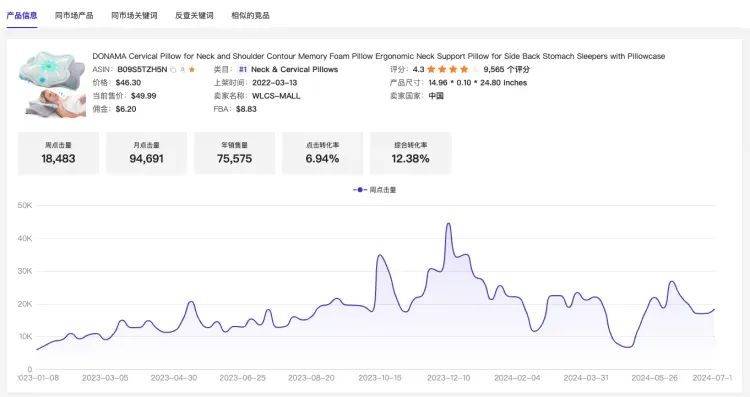Select the 点击转化率 6.94% metric card
Screen dimensions: 750x397
click(322, 153)
